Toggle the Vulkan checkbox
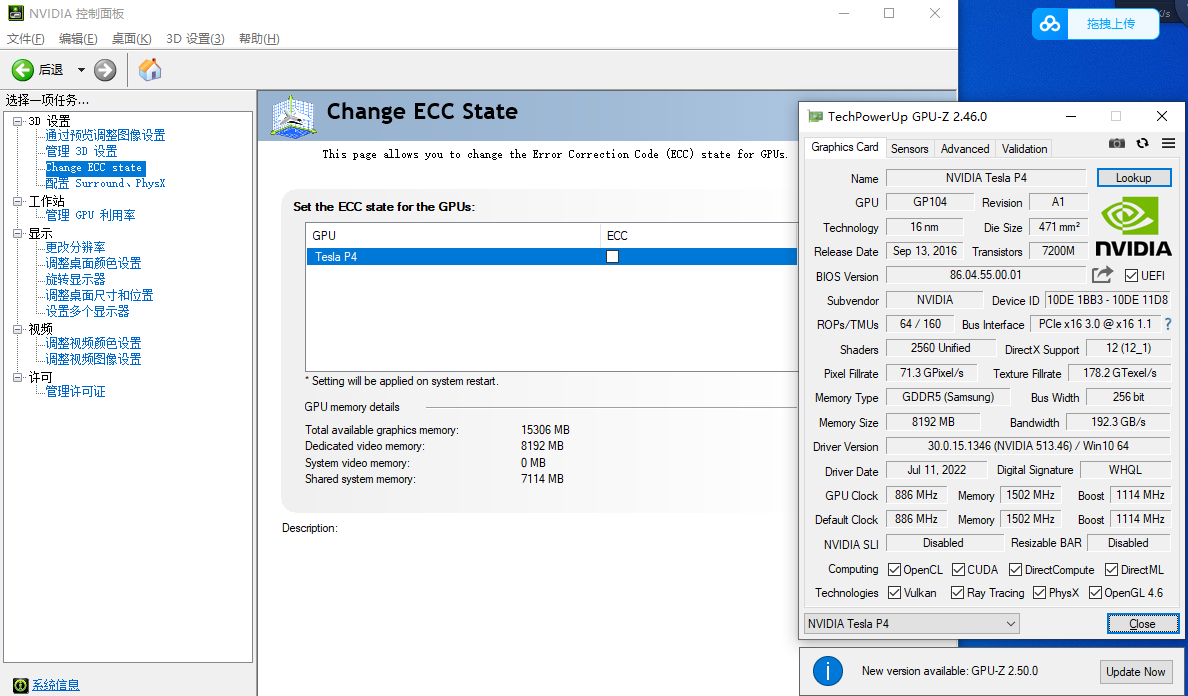Image resolution: width=1188 pixels, height=696 pixels. pos(894,592)
